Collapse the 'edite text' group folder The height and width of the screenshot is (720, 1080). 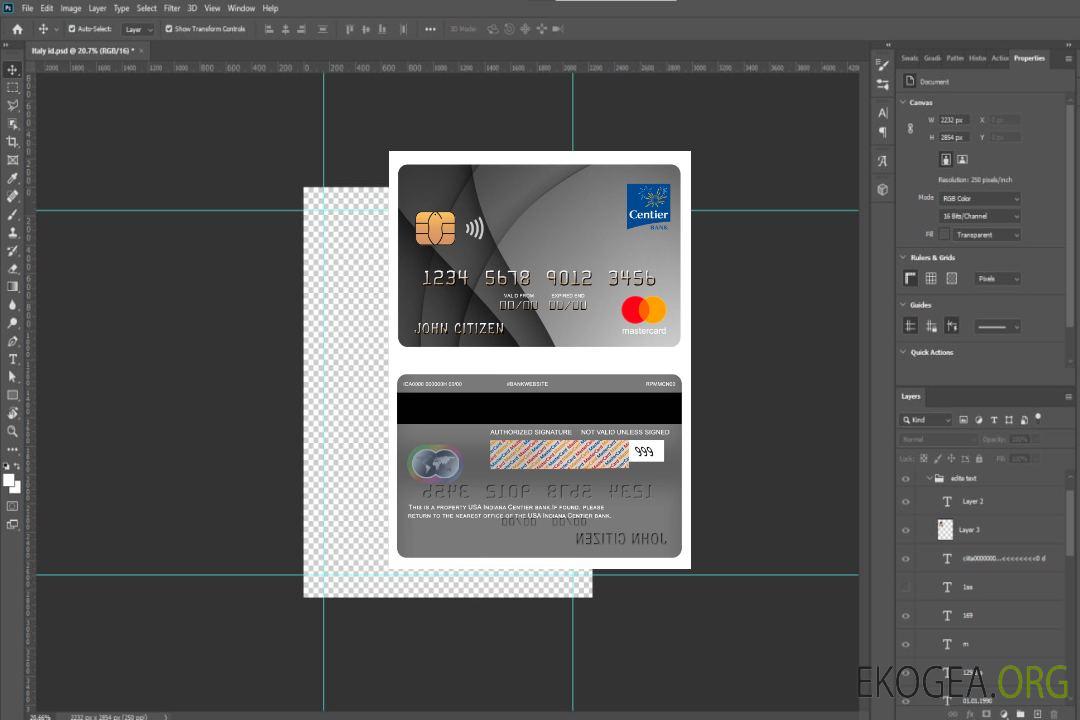click(929, 478)
